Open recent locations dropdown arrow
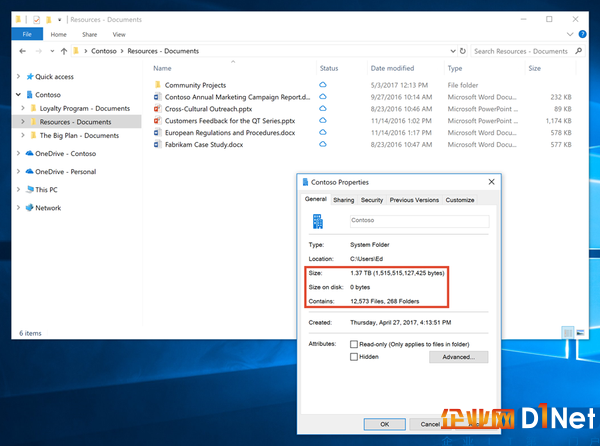This screenshot has width=600, height=446. pos(52,51)
